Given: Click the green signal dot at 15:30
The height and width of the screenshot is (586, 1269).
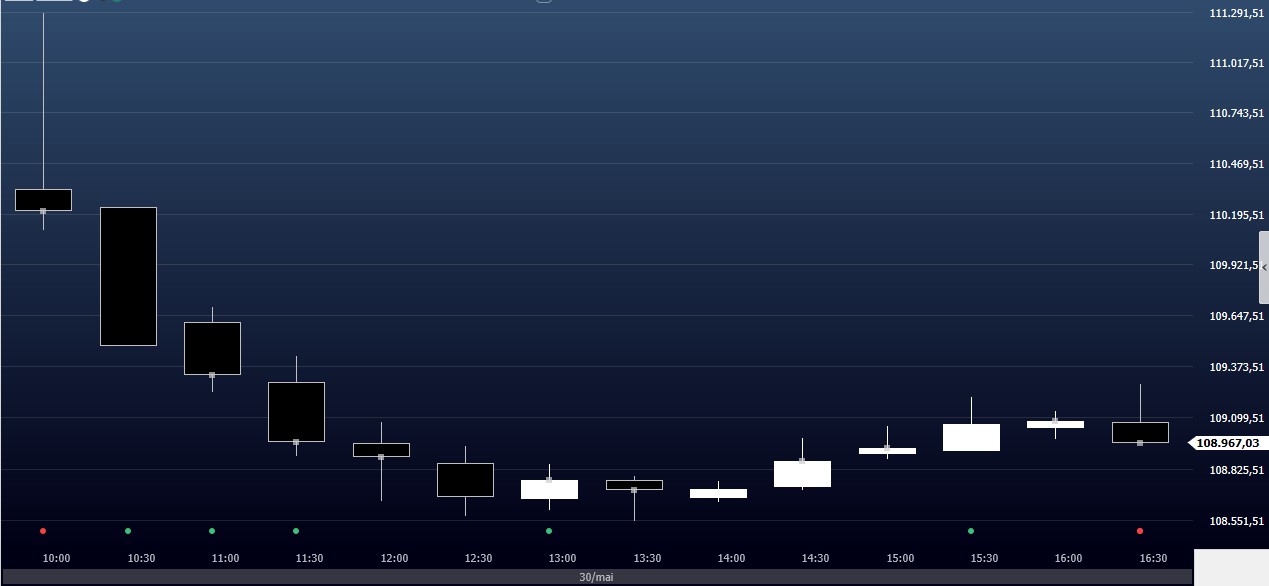Looking at the screenshot, I should point(971,531).
